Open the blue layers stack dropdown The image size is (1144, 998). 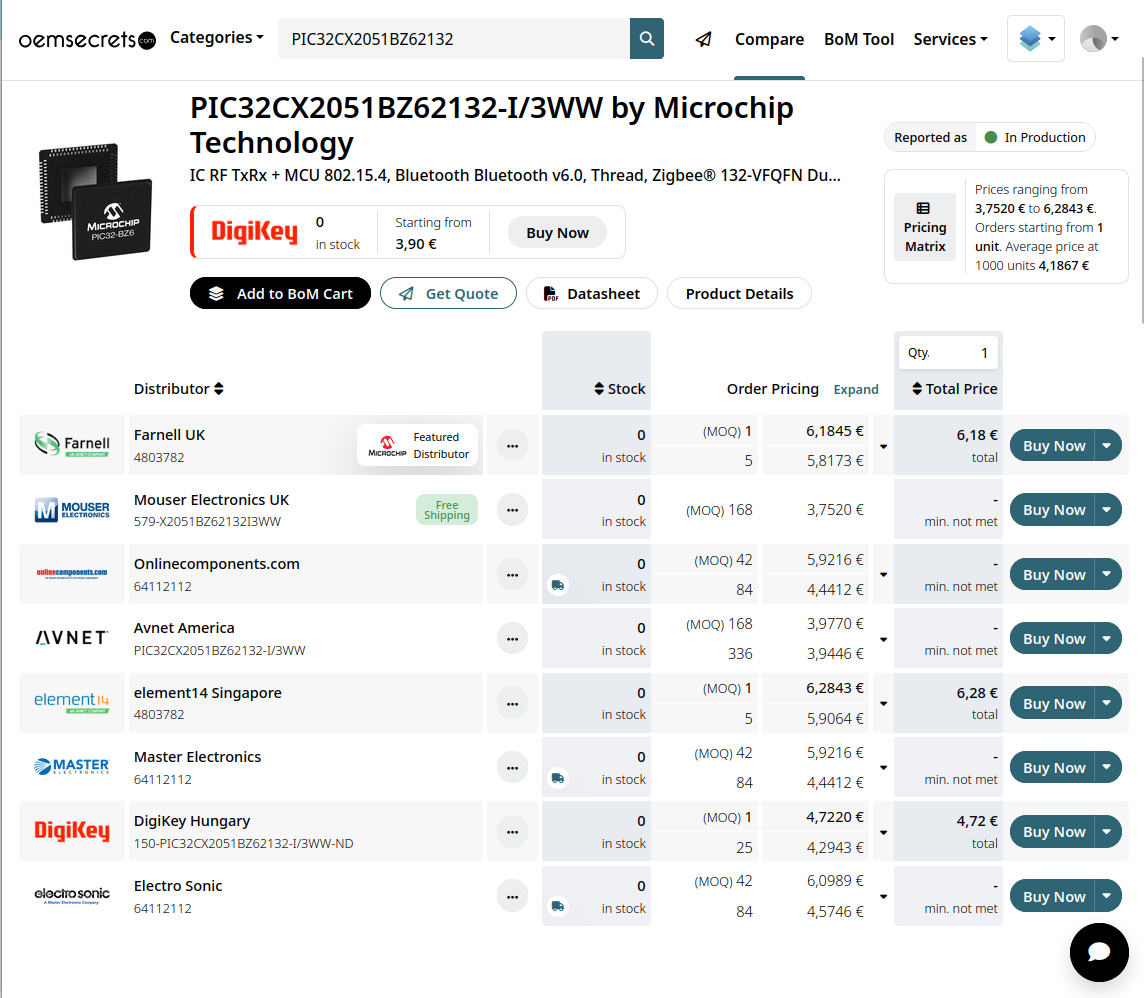tap(1036, 39)
